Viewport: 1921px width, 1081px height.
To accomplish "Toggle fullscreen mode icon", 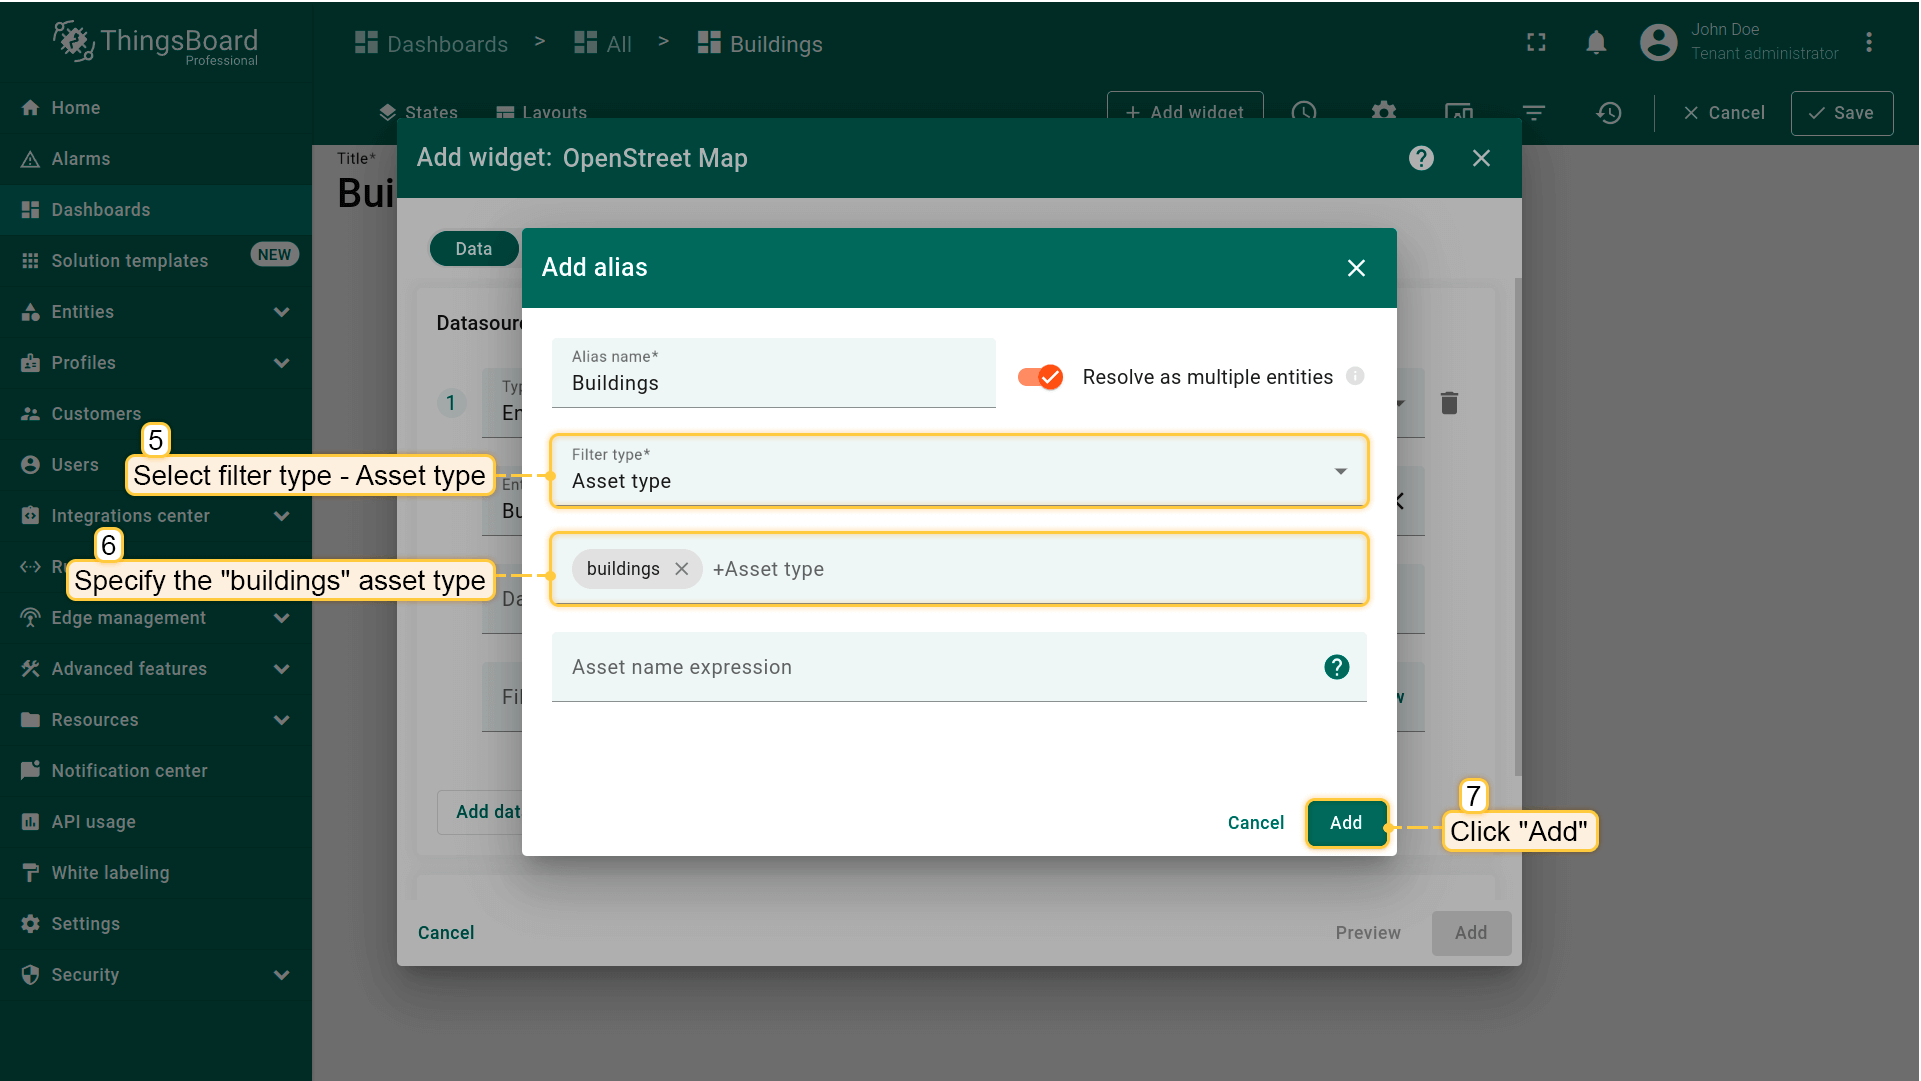I will click(x=1536, y=43).
